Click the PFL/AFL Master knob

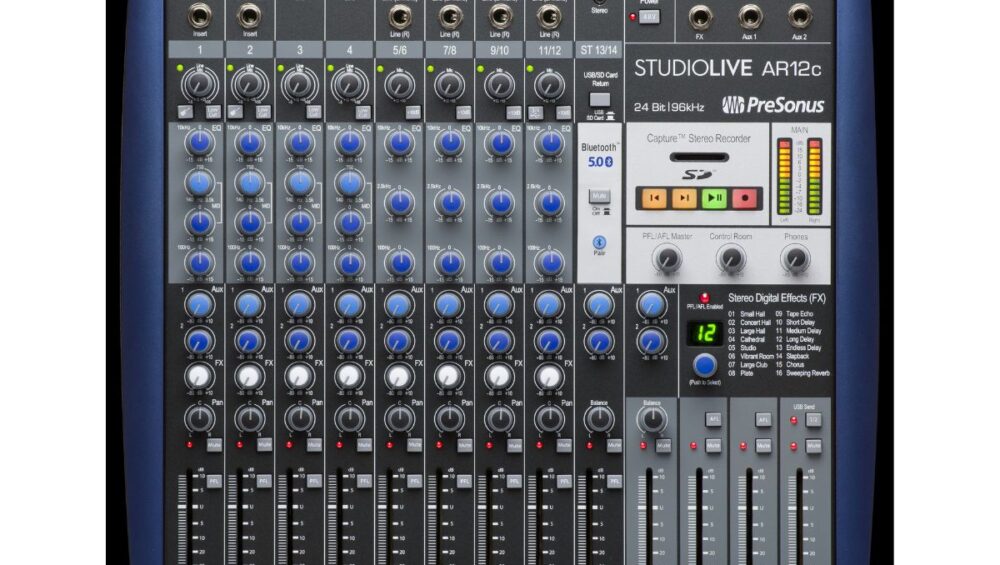tap(667, 259)
